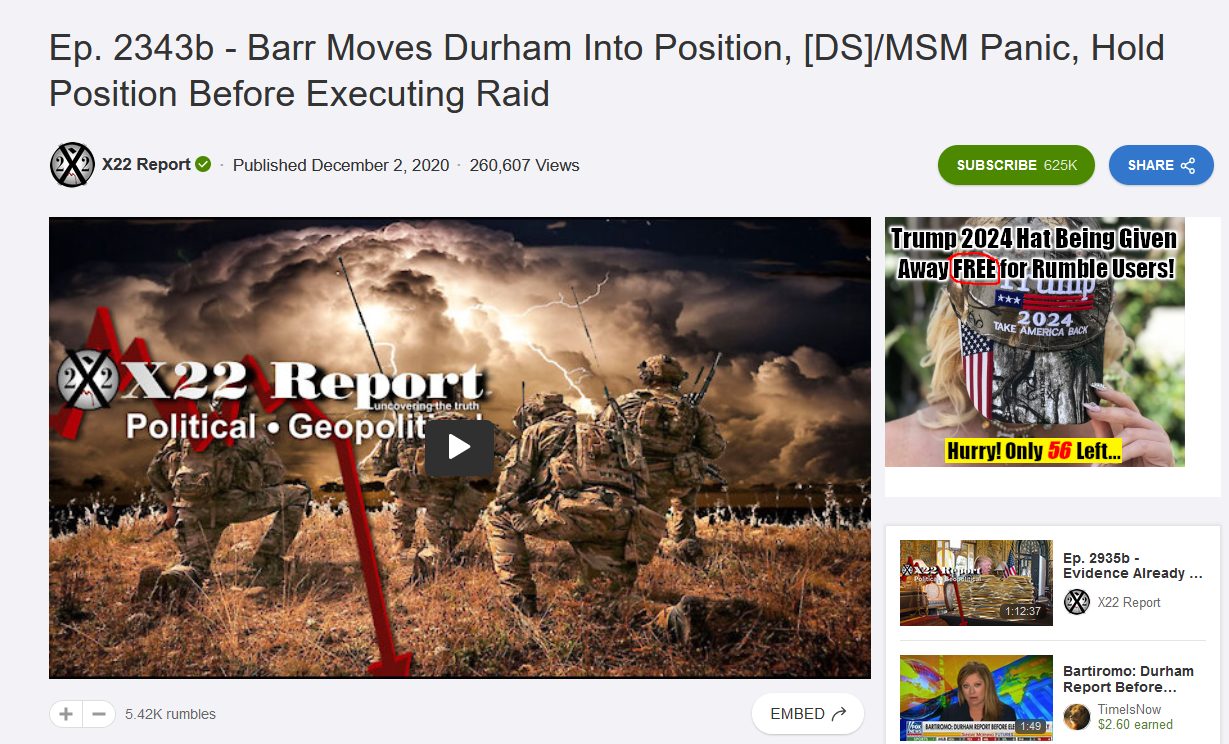Open the Share options
The image size is (1229, 744).
point(1161,165)
